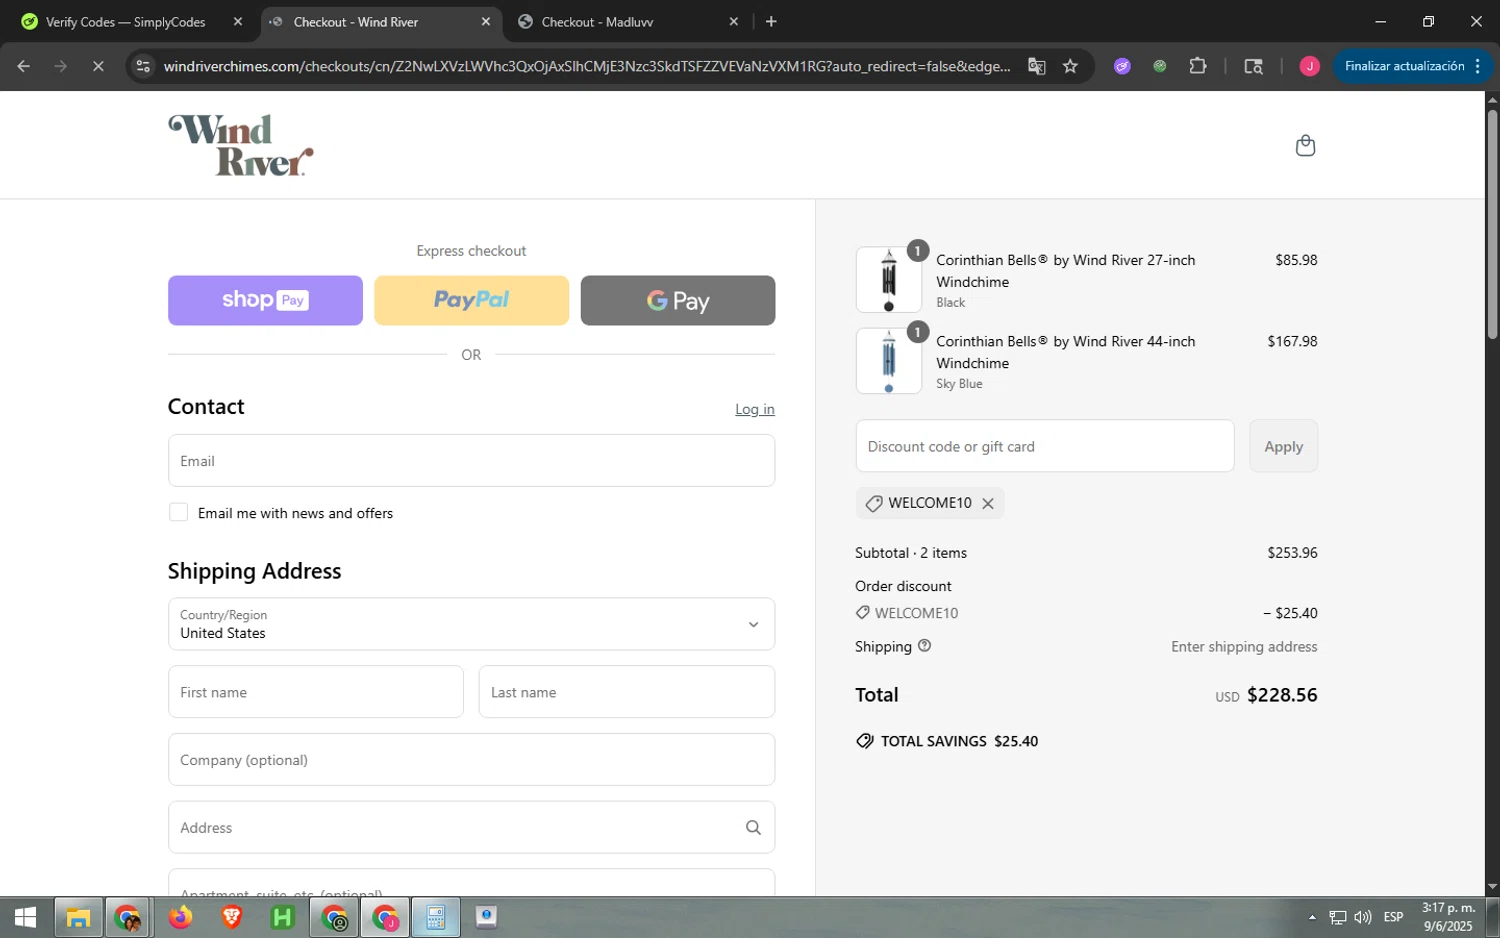1500x938 pixels.
Task: Click the Log in link
Action: pyautogui.click(x=755, y=409)
